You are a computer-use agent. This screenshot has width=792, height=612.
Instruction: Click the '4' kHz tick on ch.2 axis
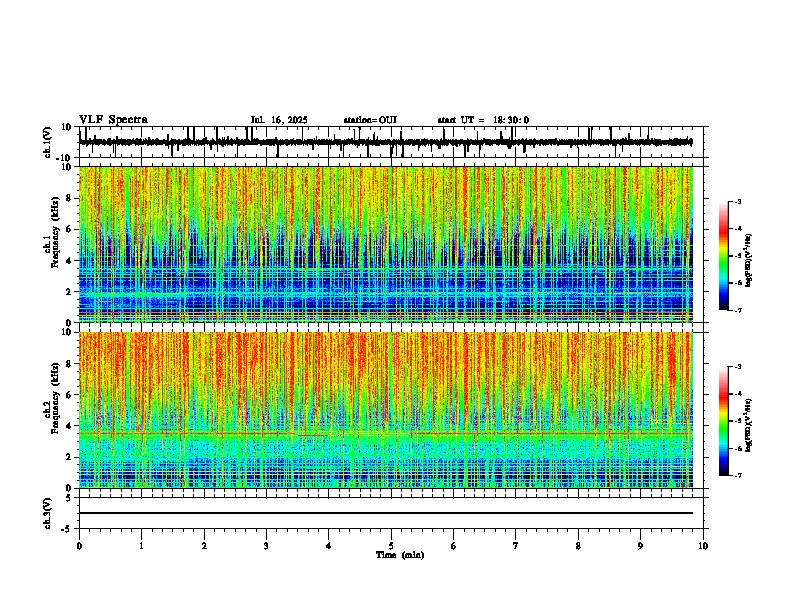tap(69, 426)
